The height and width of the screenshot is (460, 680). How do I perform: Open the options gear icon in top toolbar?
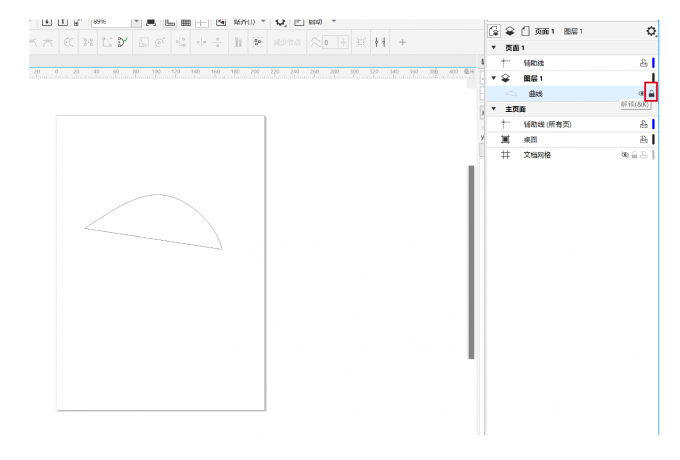(280, 20)
